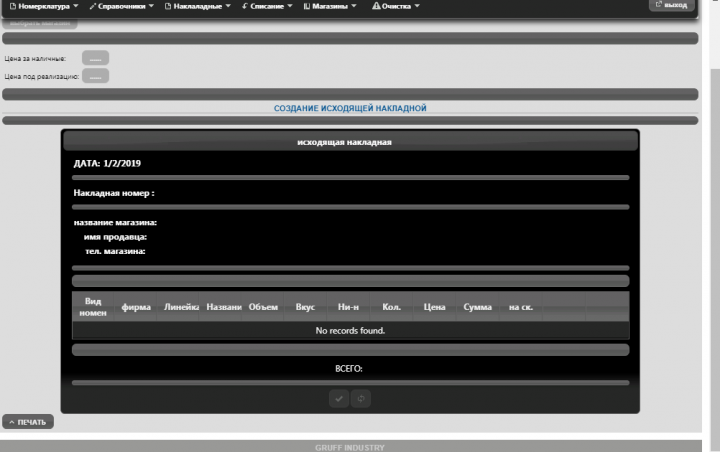The width and height of the screenshot is (720, 452).
Task: Click the document icon beside Номенклатура
Action: pos(13,6)
